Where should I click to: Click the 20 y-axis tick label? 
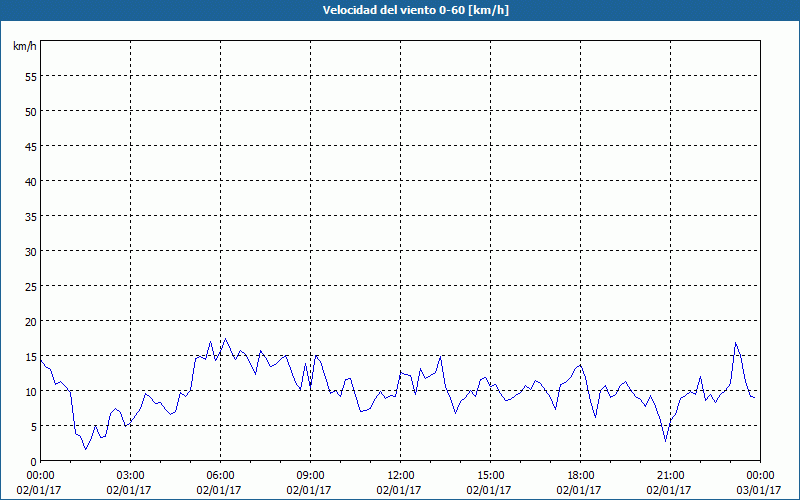click(x=31, y=321)
